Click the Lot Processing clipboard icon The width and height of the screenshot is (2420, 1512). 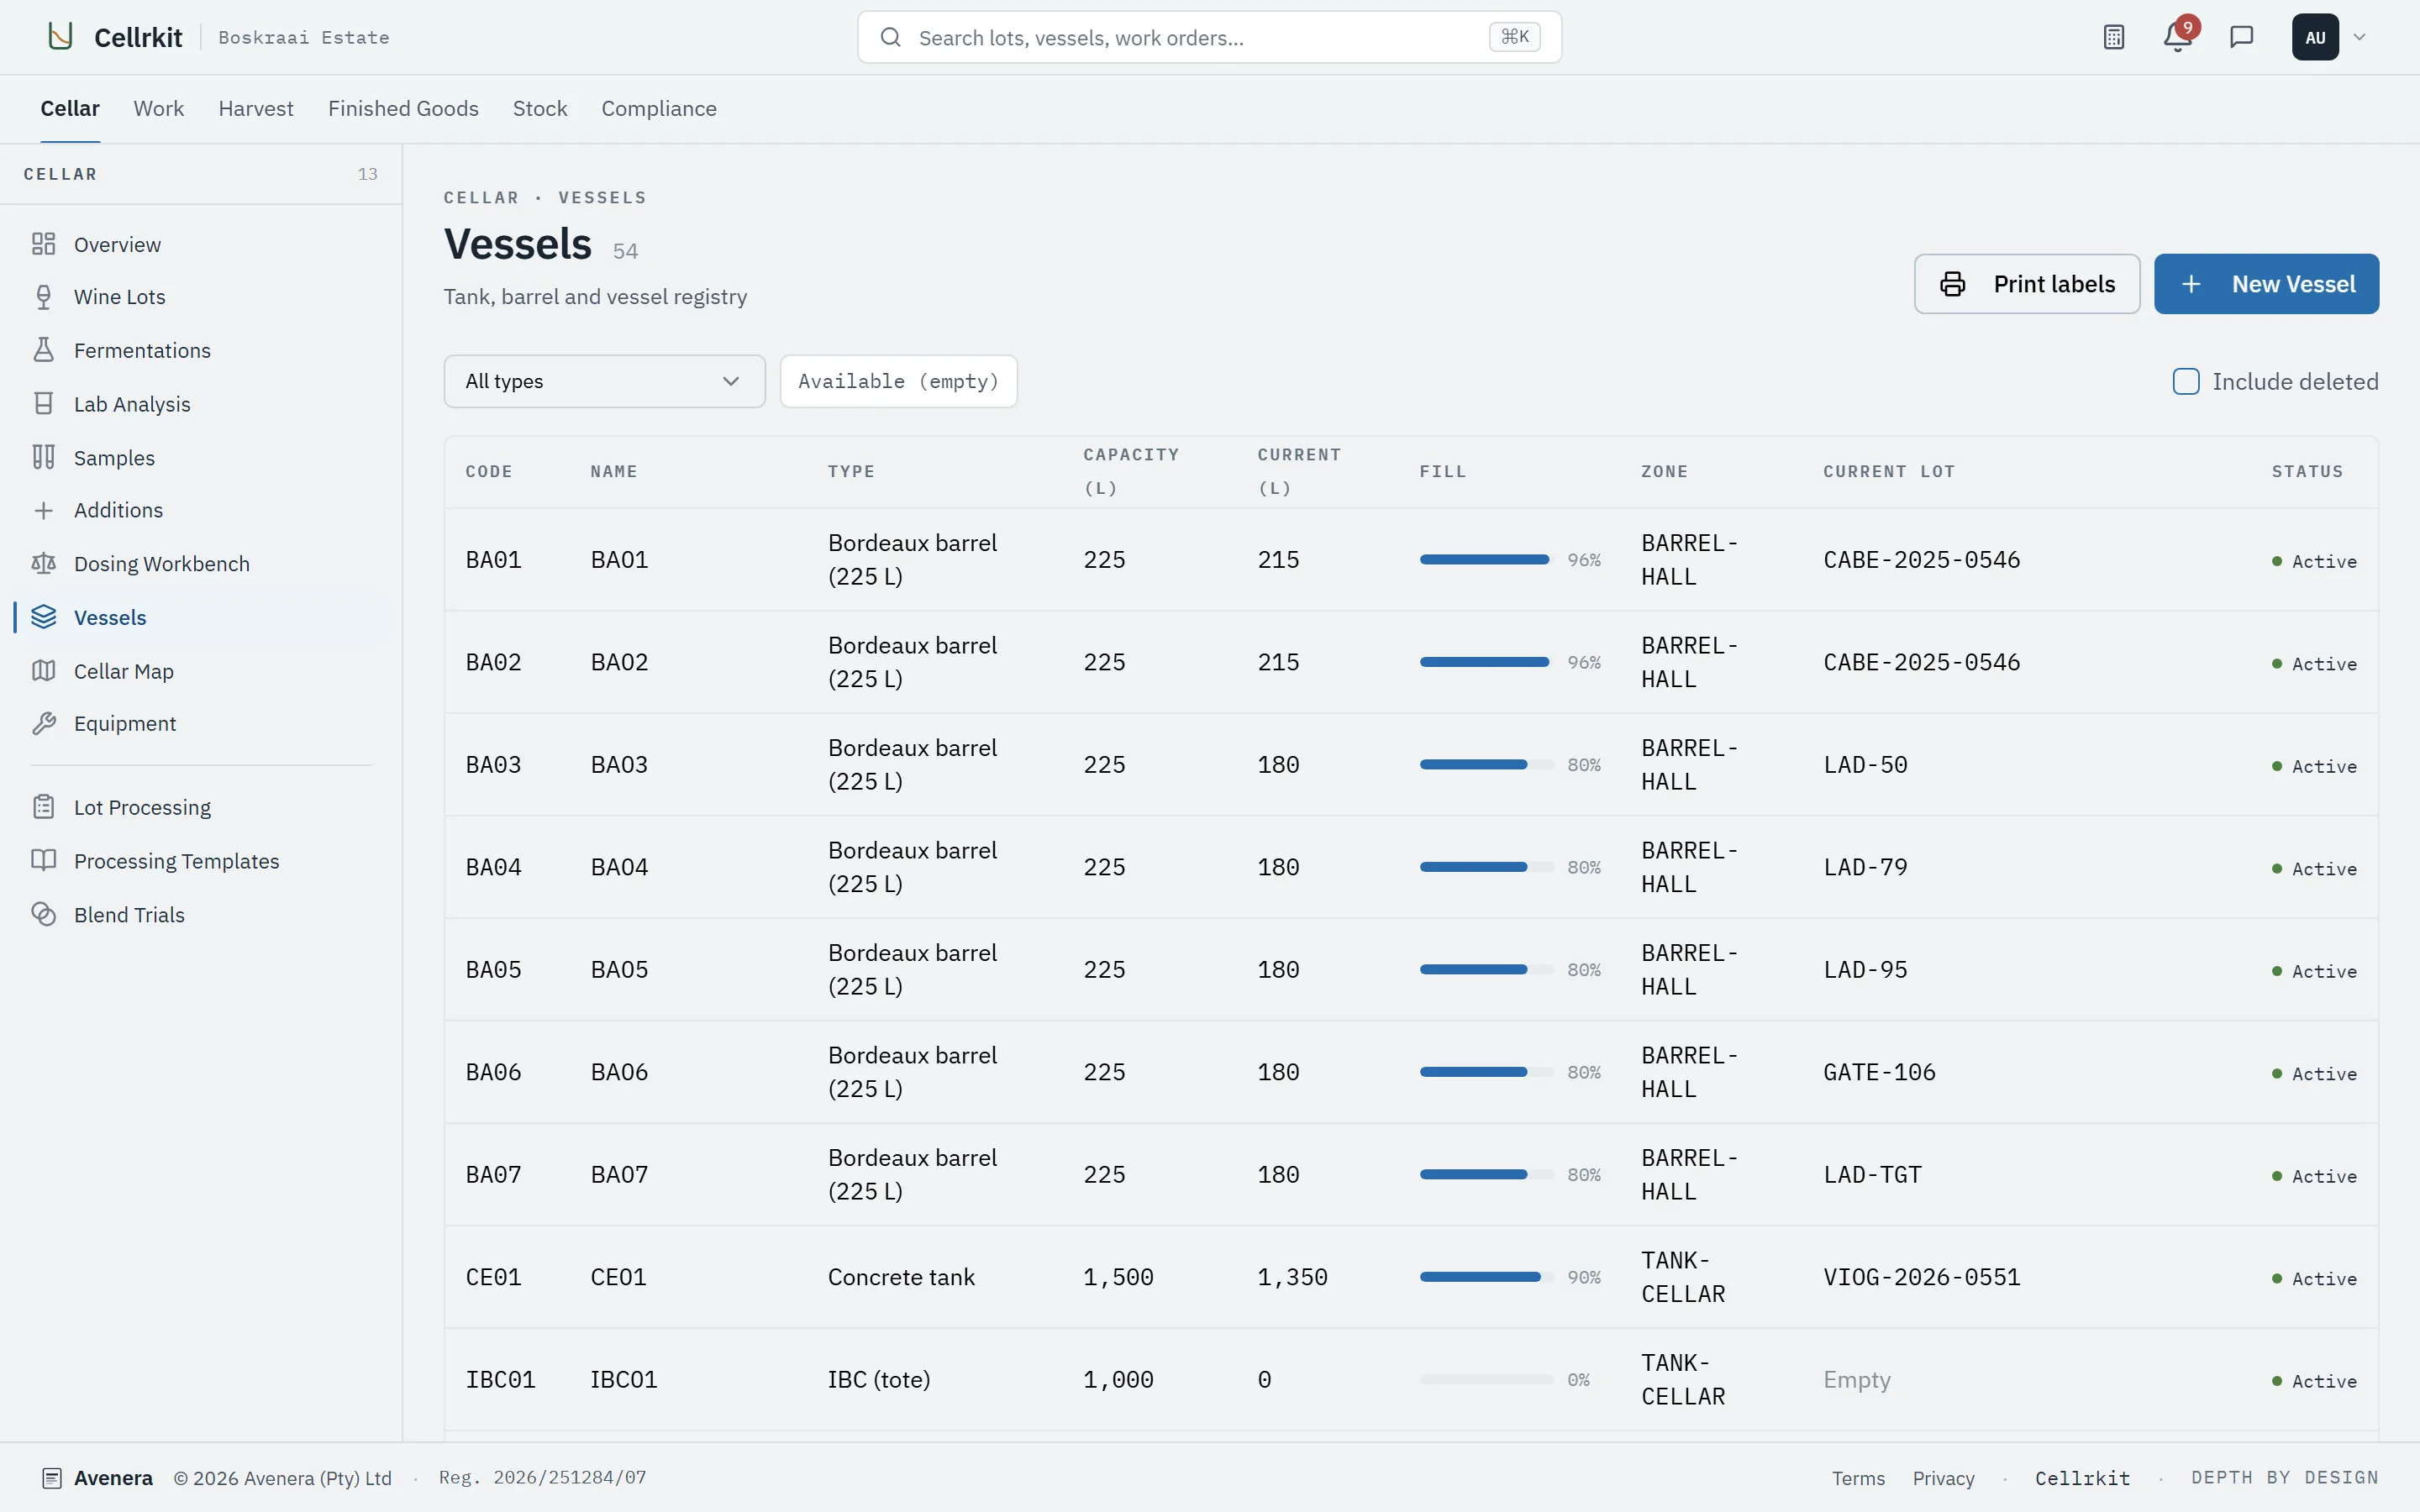[43, 807]
